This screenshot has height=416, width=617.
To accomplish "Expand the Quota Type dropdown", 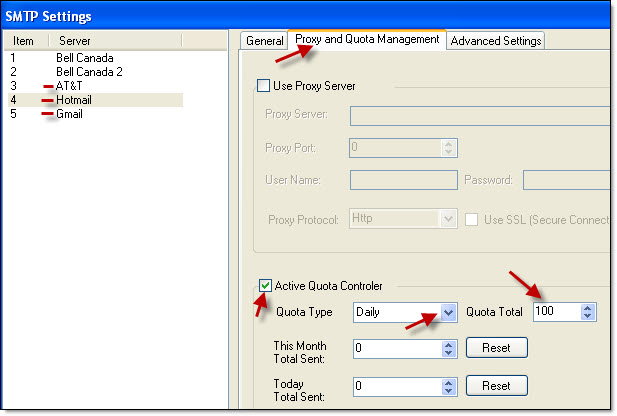I will pyautogui.click(x=448, y=312).
